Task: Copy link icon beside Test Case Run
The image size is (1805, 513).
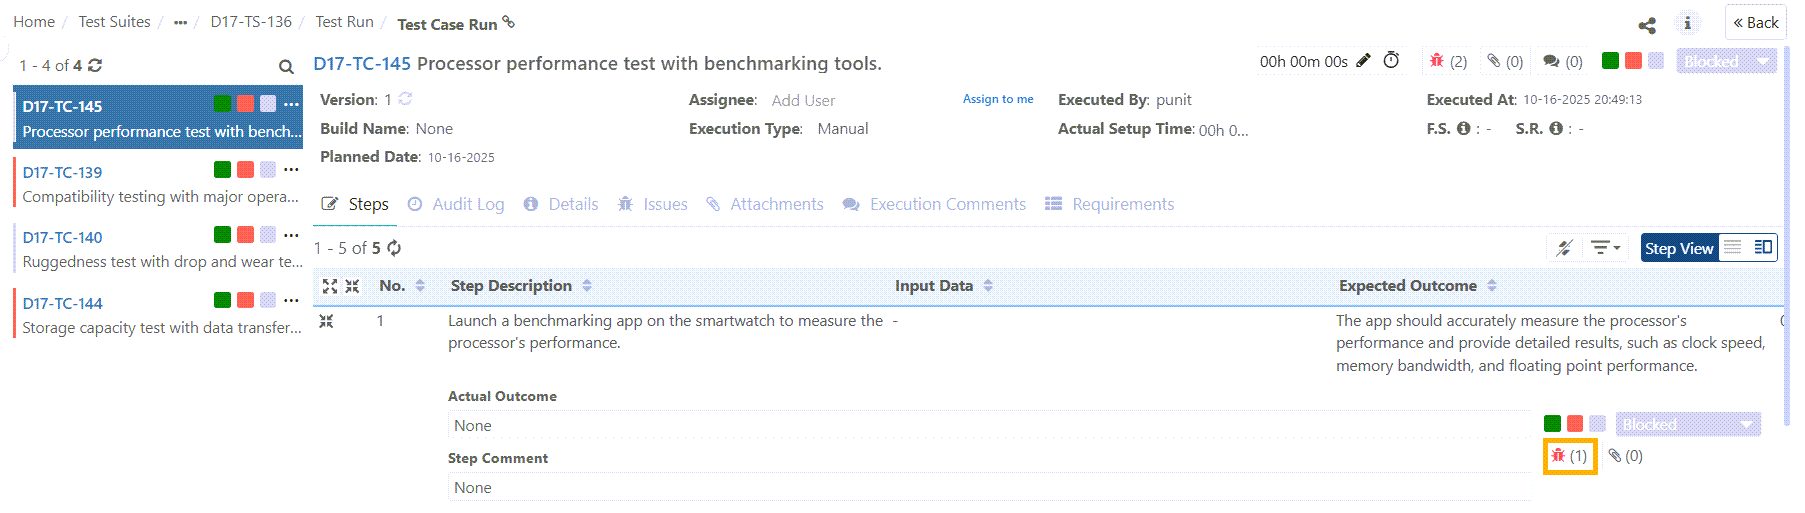Action: pos(509,22)
